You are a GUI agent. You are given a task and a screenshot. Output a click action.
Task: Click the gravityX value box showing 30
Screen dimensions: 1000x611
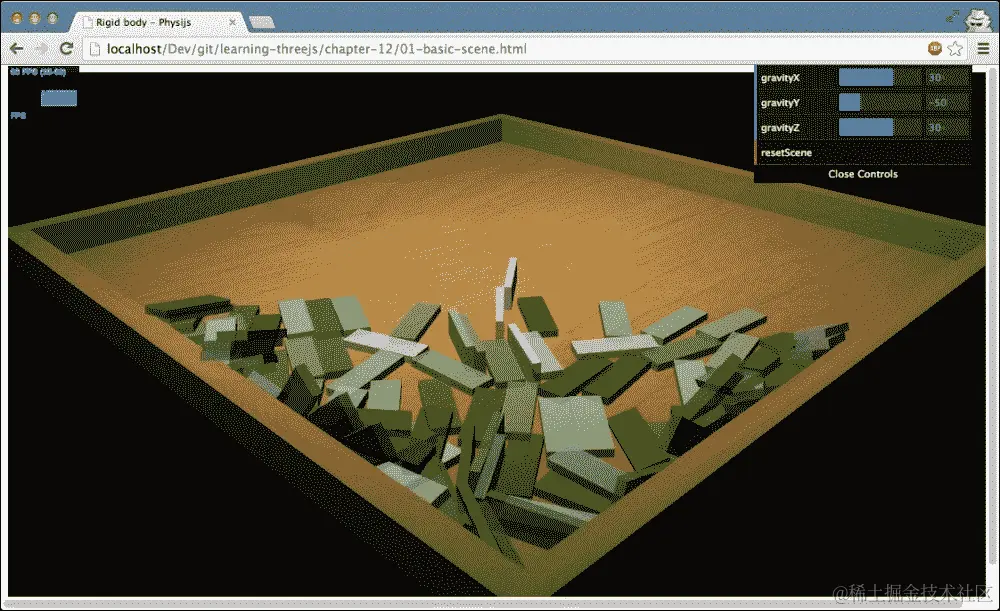(947, 78)
